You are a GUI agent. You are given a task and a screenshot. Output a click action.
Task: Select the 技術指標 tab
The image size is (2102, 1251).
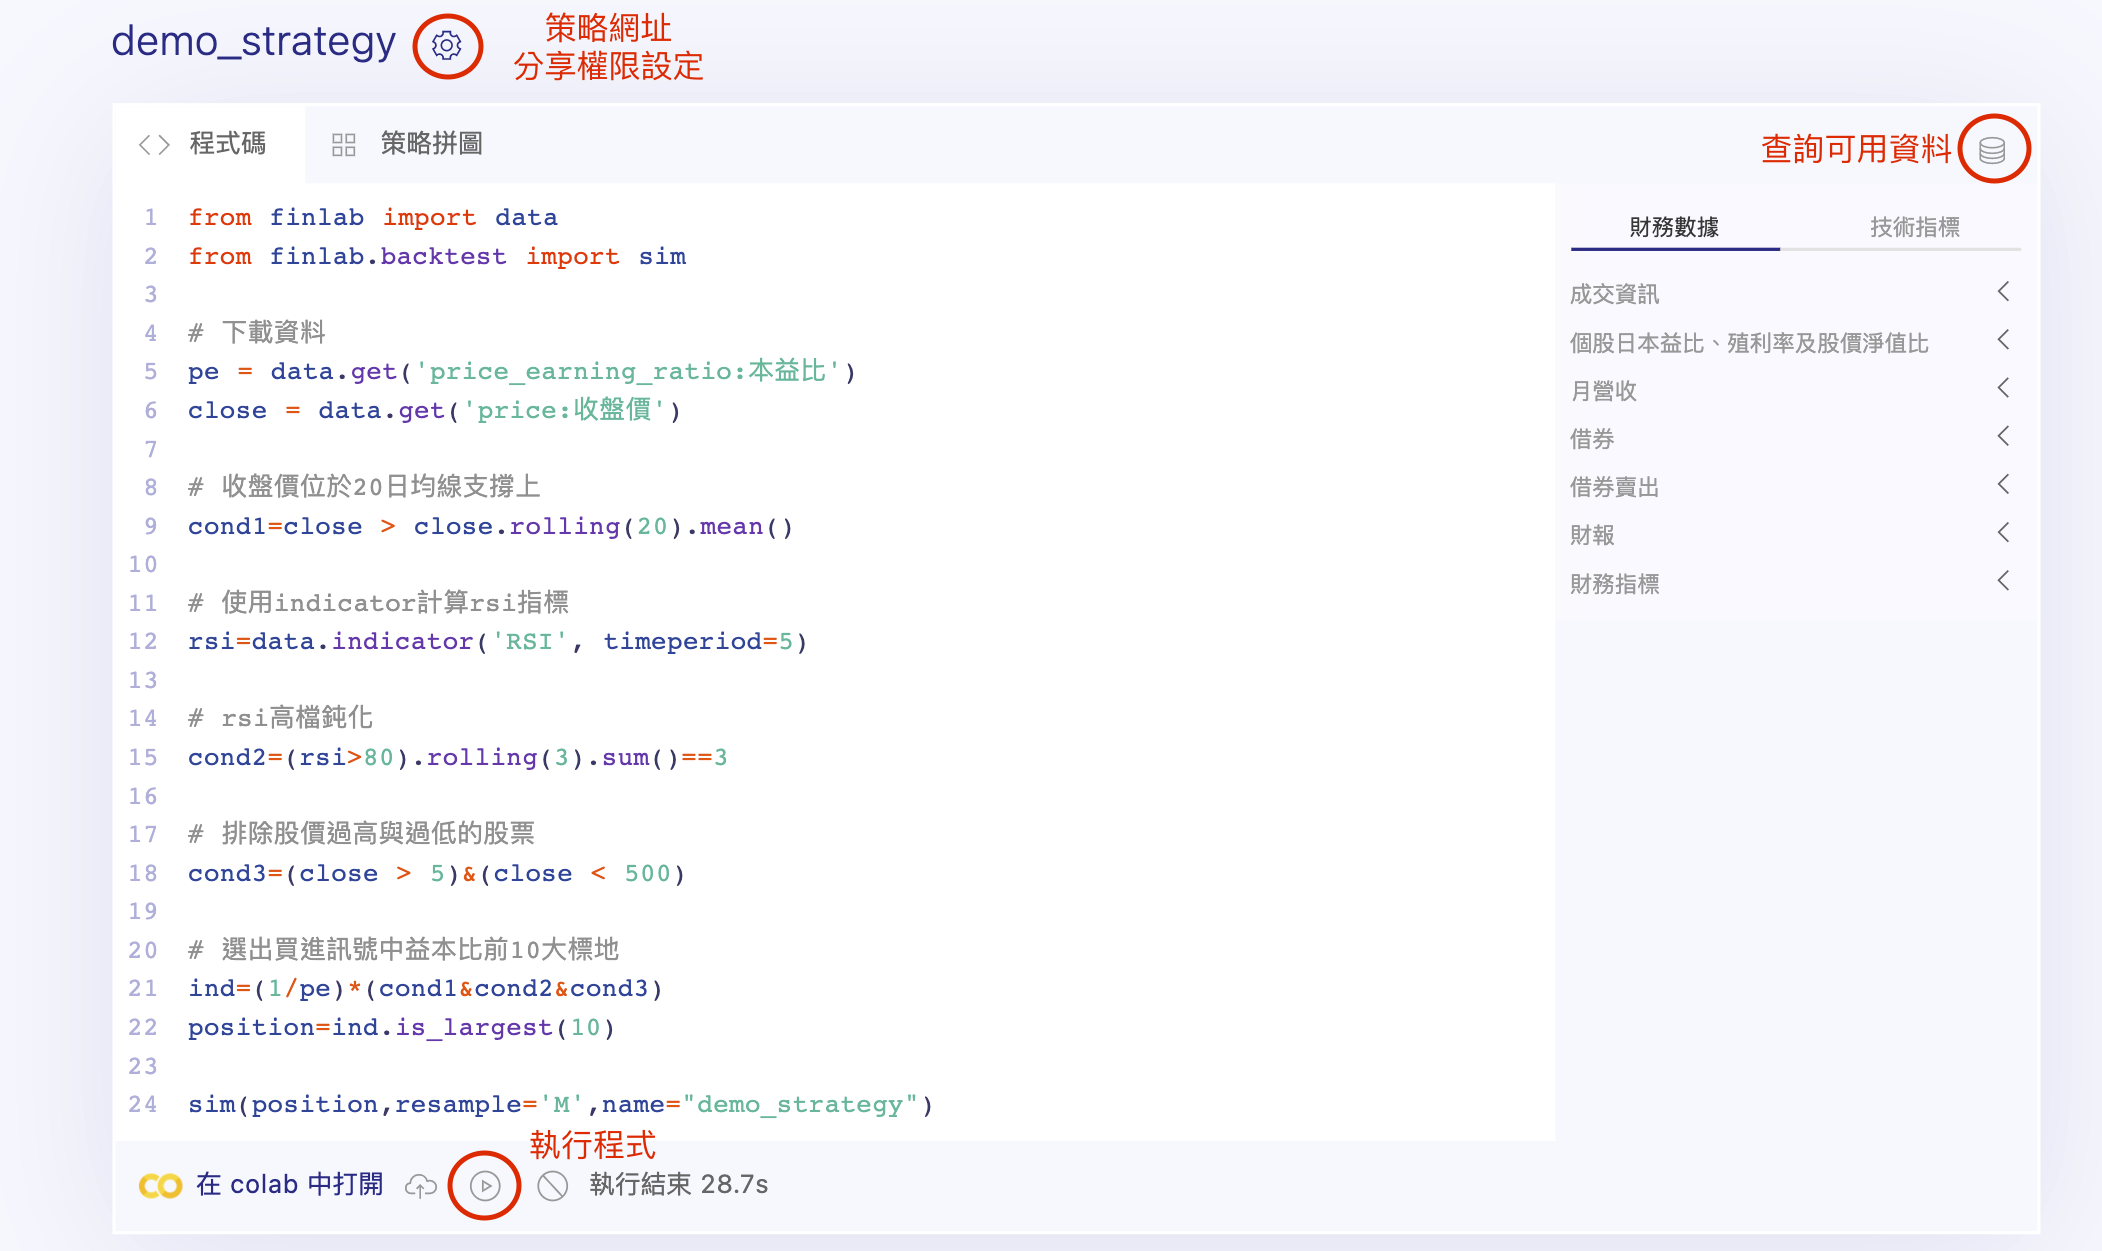pos(1914,227)
